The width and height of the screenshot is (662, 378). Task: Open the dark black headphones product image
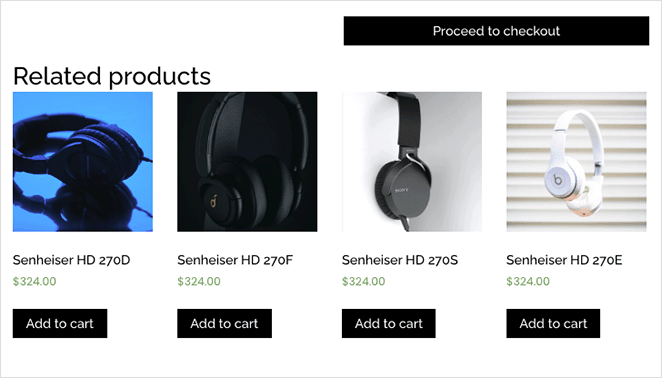point(247,162)
